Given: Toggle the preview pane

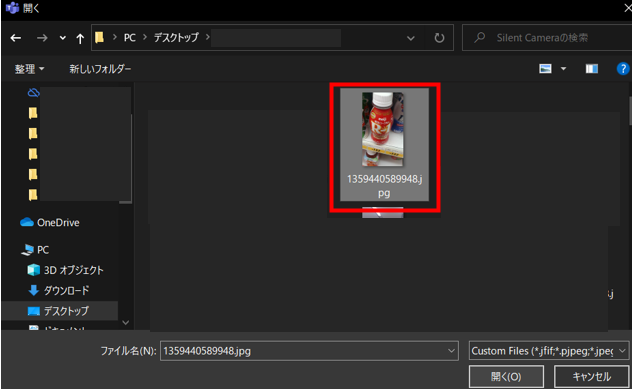Looking at the screenshot, I should tap(592, 69).
